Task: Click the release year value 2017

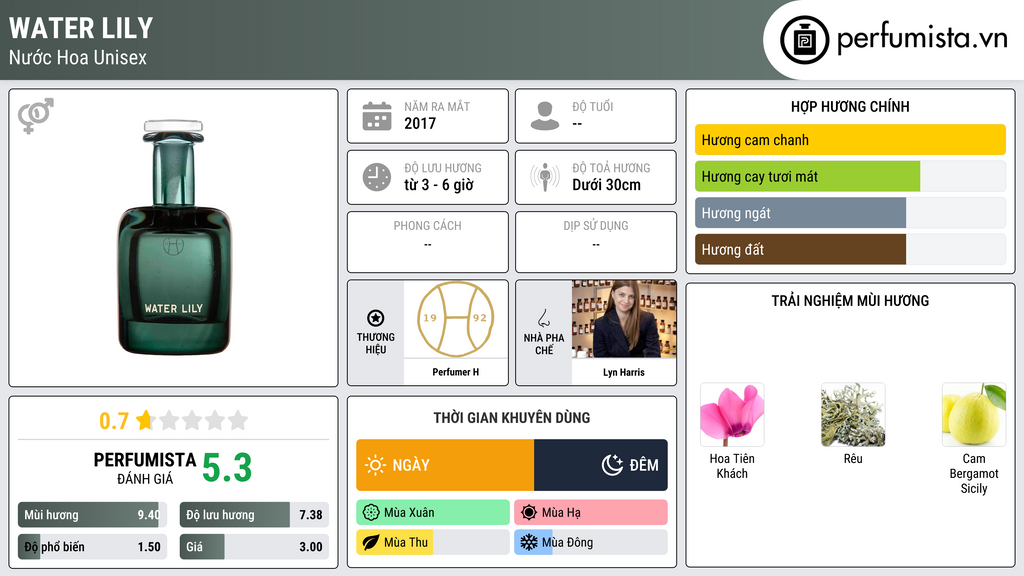Action: click(x=420, y=123)
